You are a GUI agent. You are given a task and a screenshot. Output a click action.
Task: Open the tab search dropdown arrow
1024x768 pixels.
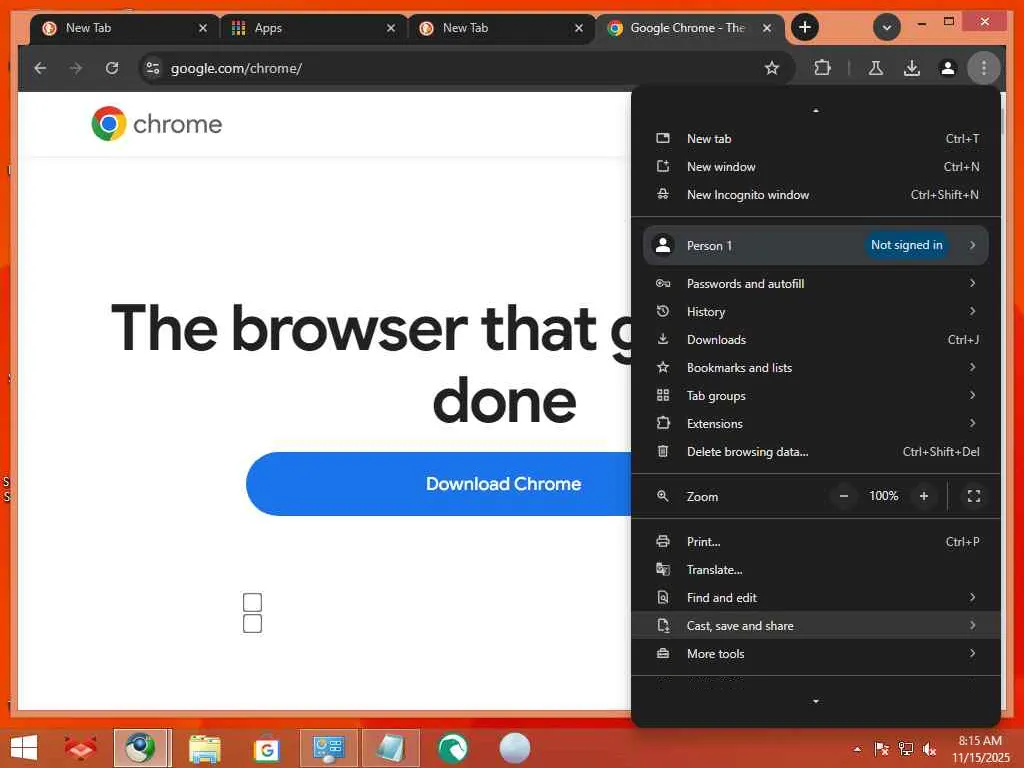(887, 27)
